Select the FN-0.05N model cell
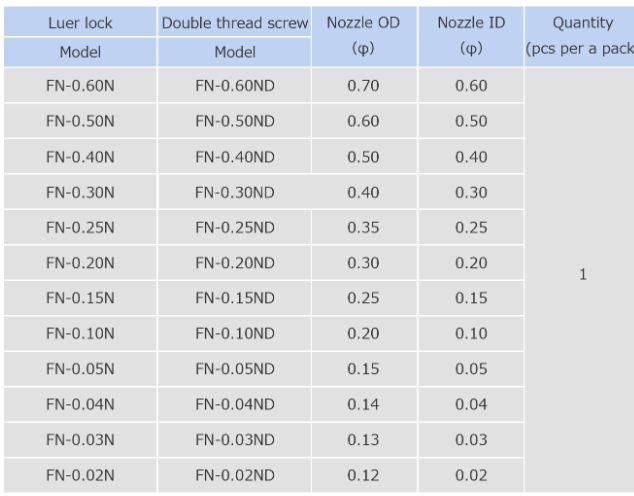 tap(80, 370)
